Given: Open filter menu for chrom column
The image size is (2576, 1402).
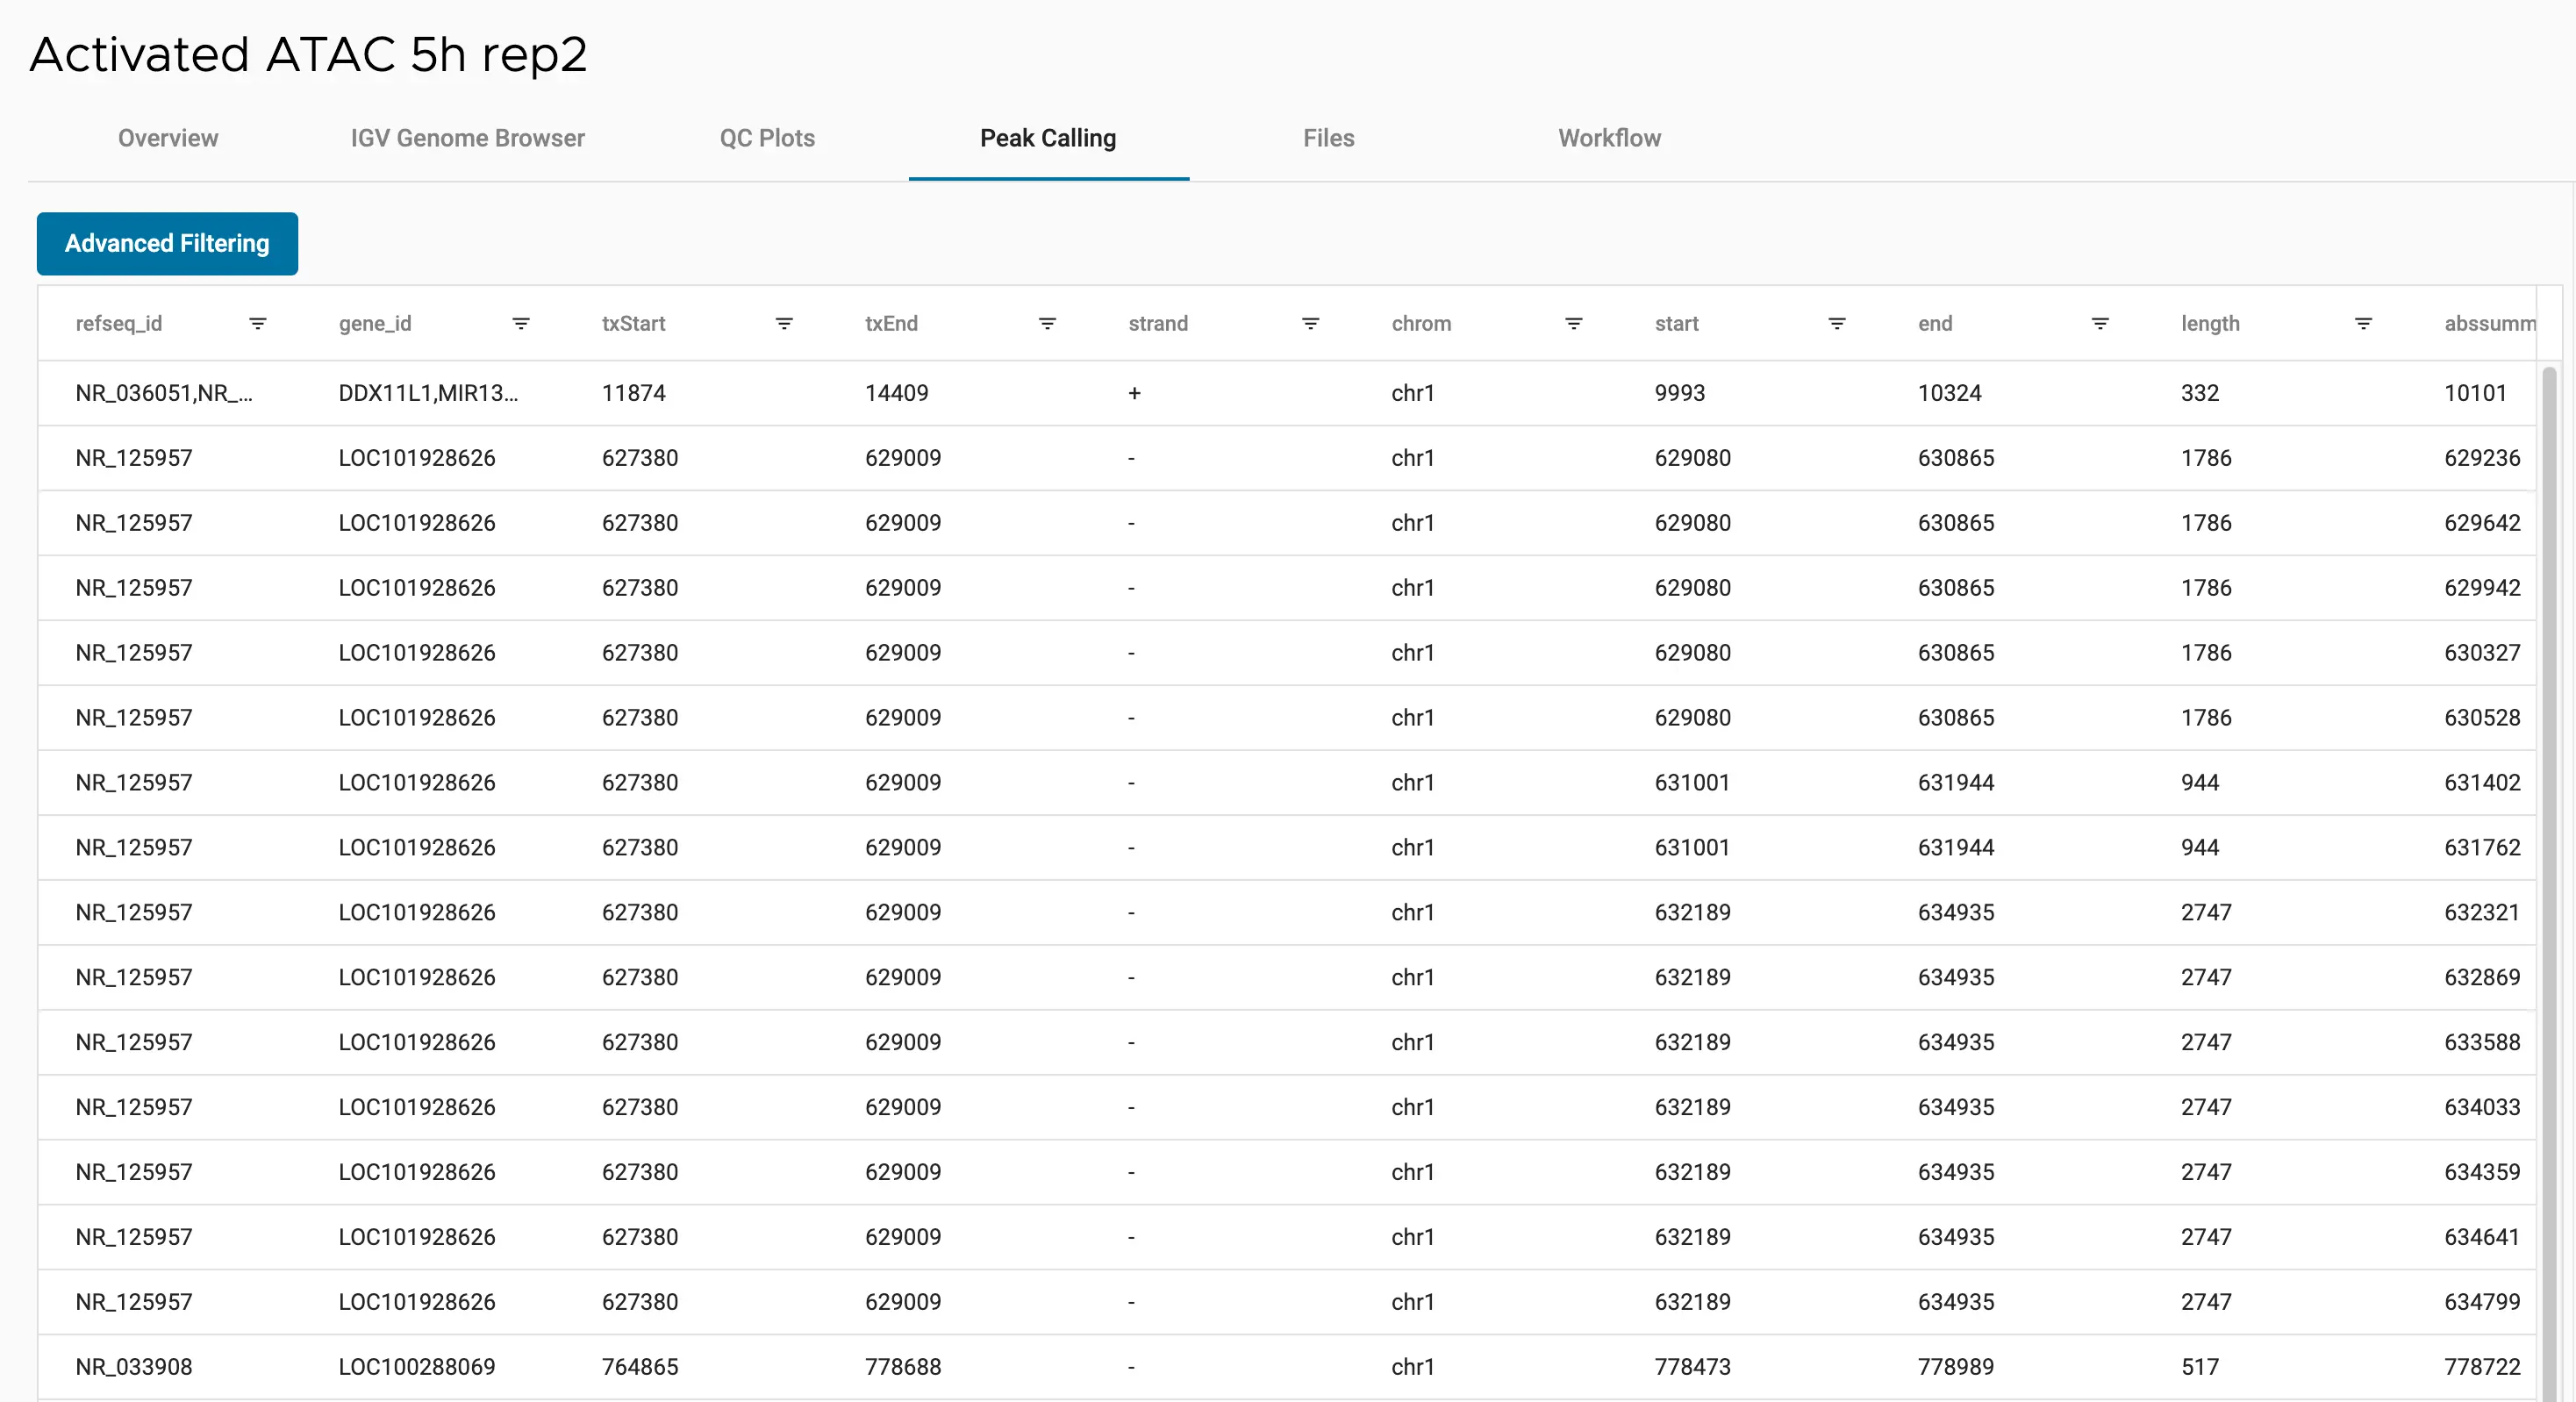Looking at the screenshot, I should pyautogui.click(x=1574, y=324).
